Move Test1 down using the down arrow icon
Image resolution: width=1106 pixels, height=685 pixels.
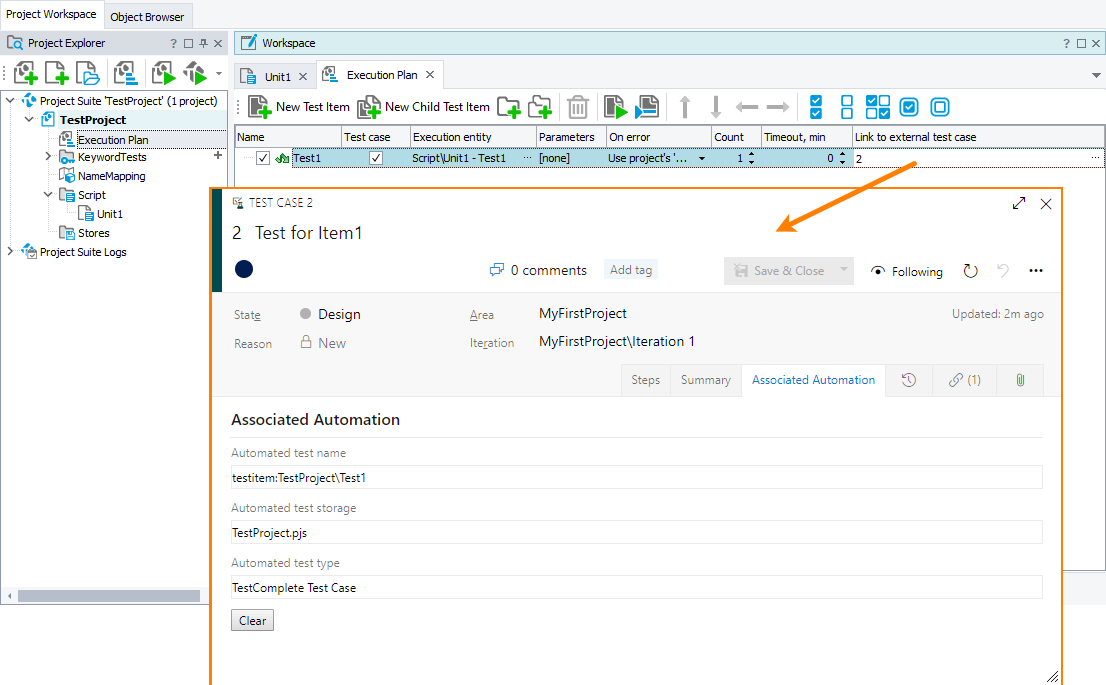click(717, 107)
